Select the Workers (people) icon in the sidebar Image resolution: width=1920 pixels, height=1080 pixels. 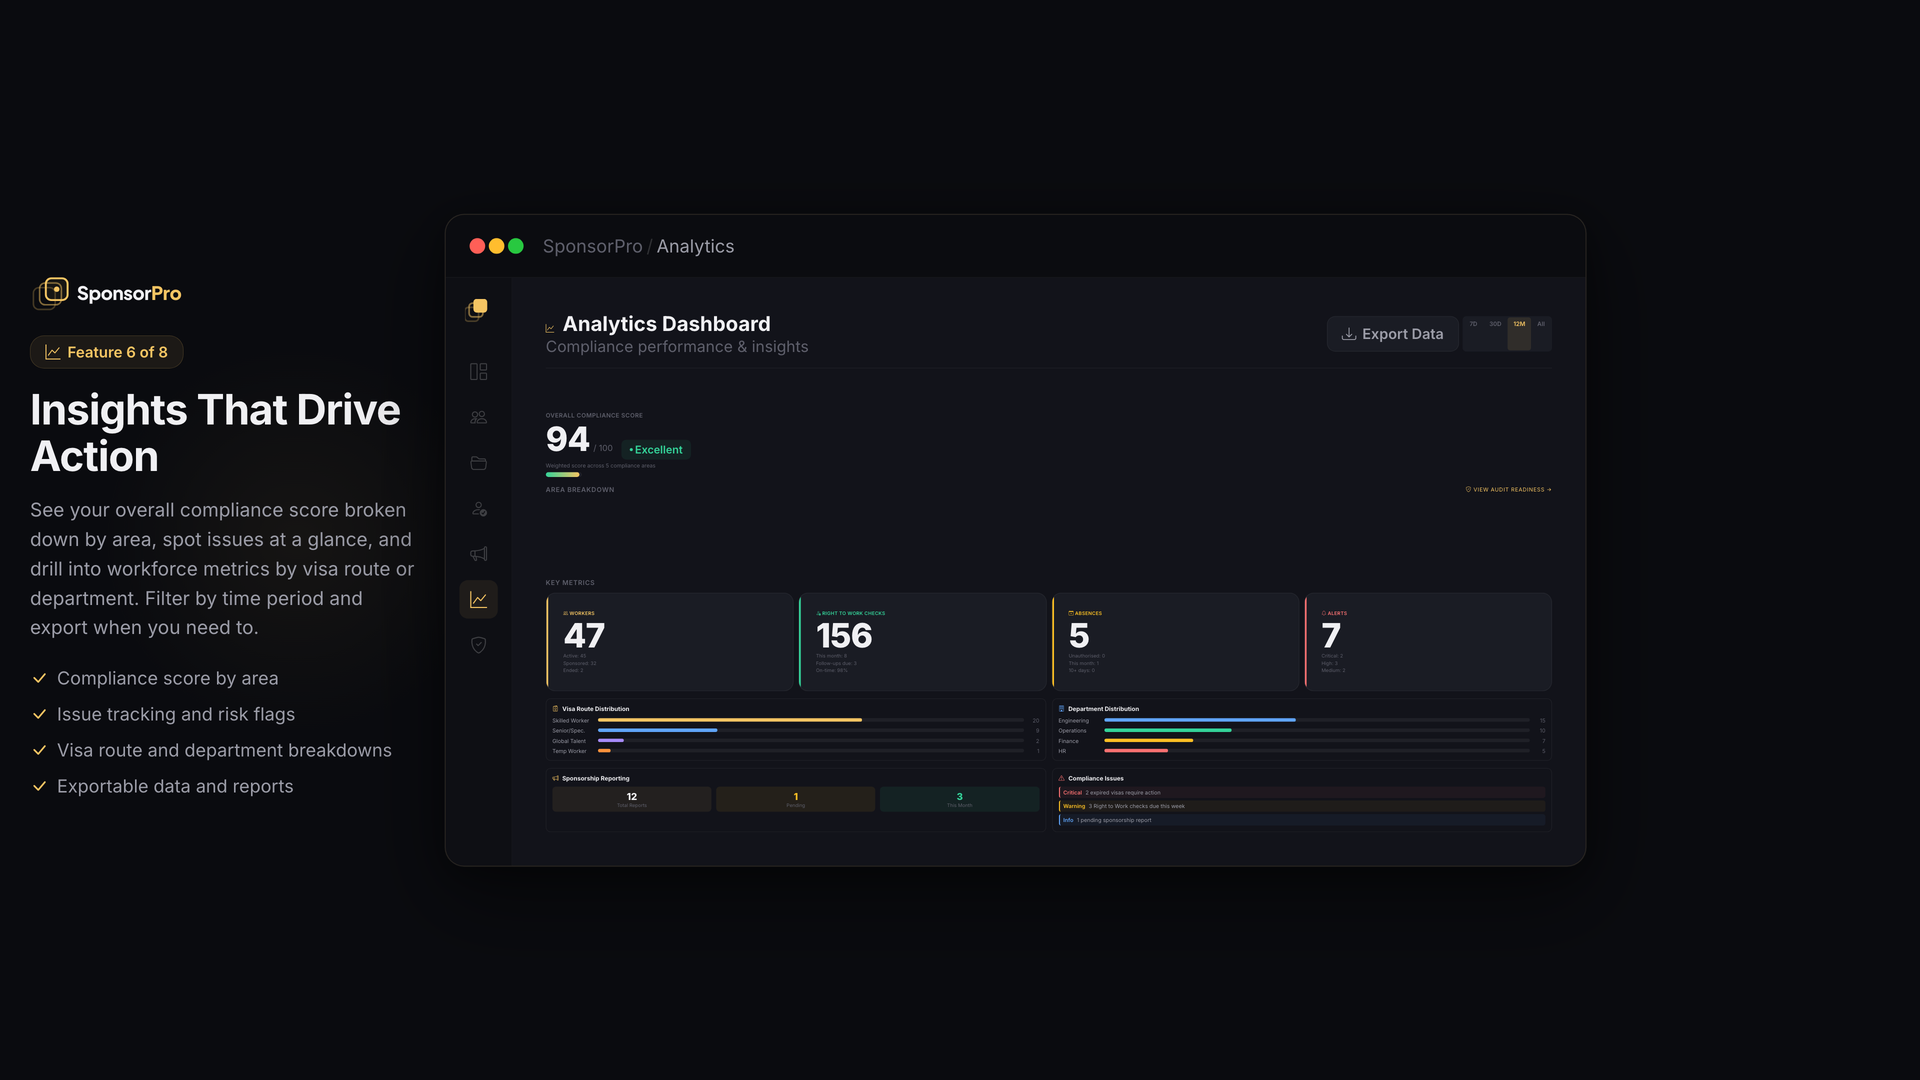point(478,417)
